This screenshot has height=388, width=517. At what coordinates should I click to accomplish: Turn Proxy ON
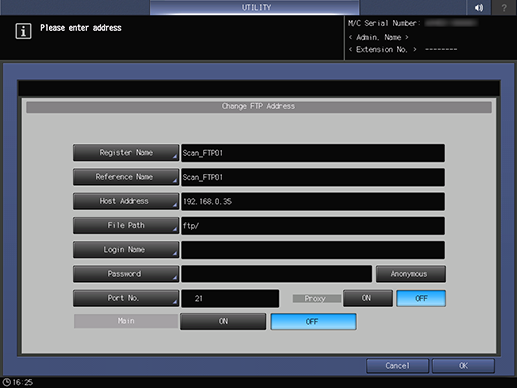[x=368, y=298]
